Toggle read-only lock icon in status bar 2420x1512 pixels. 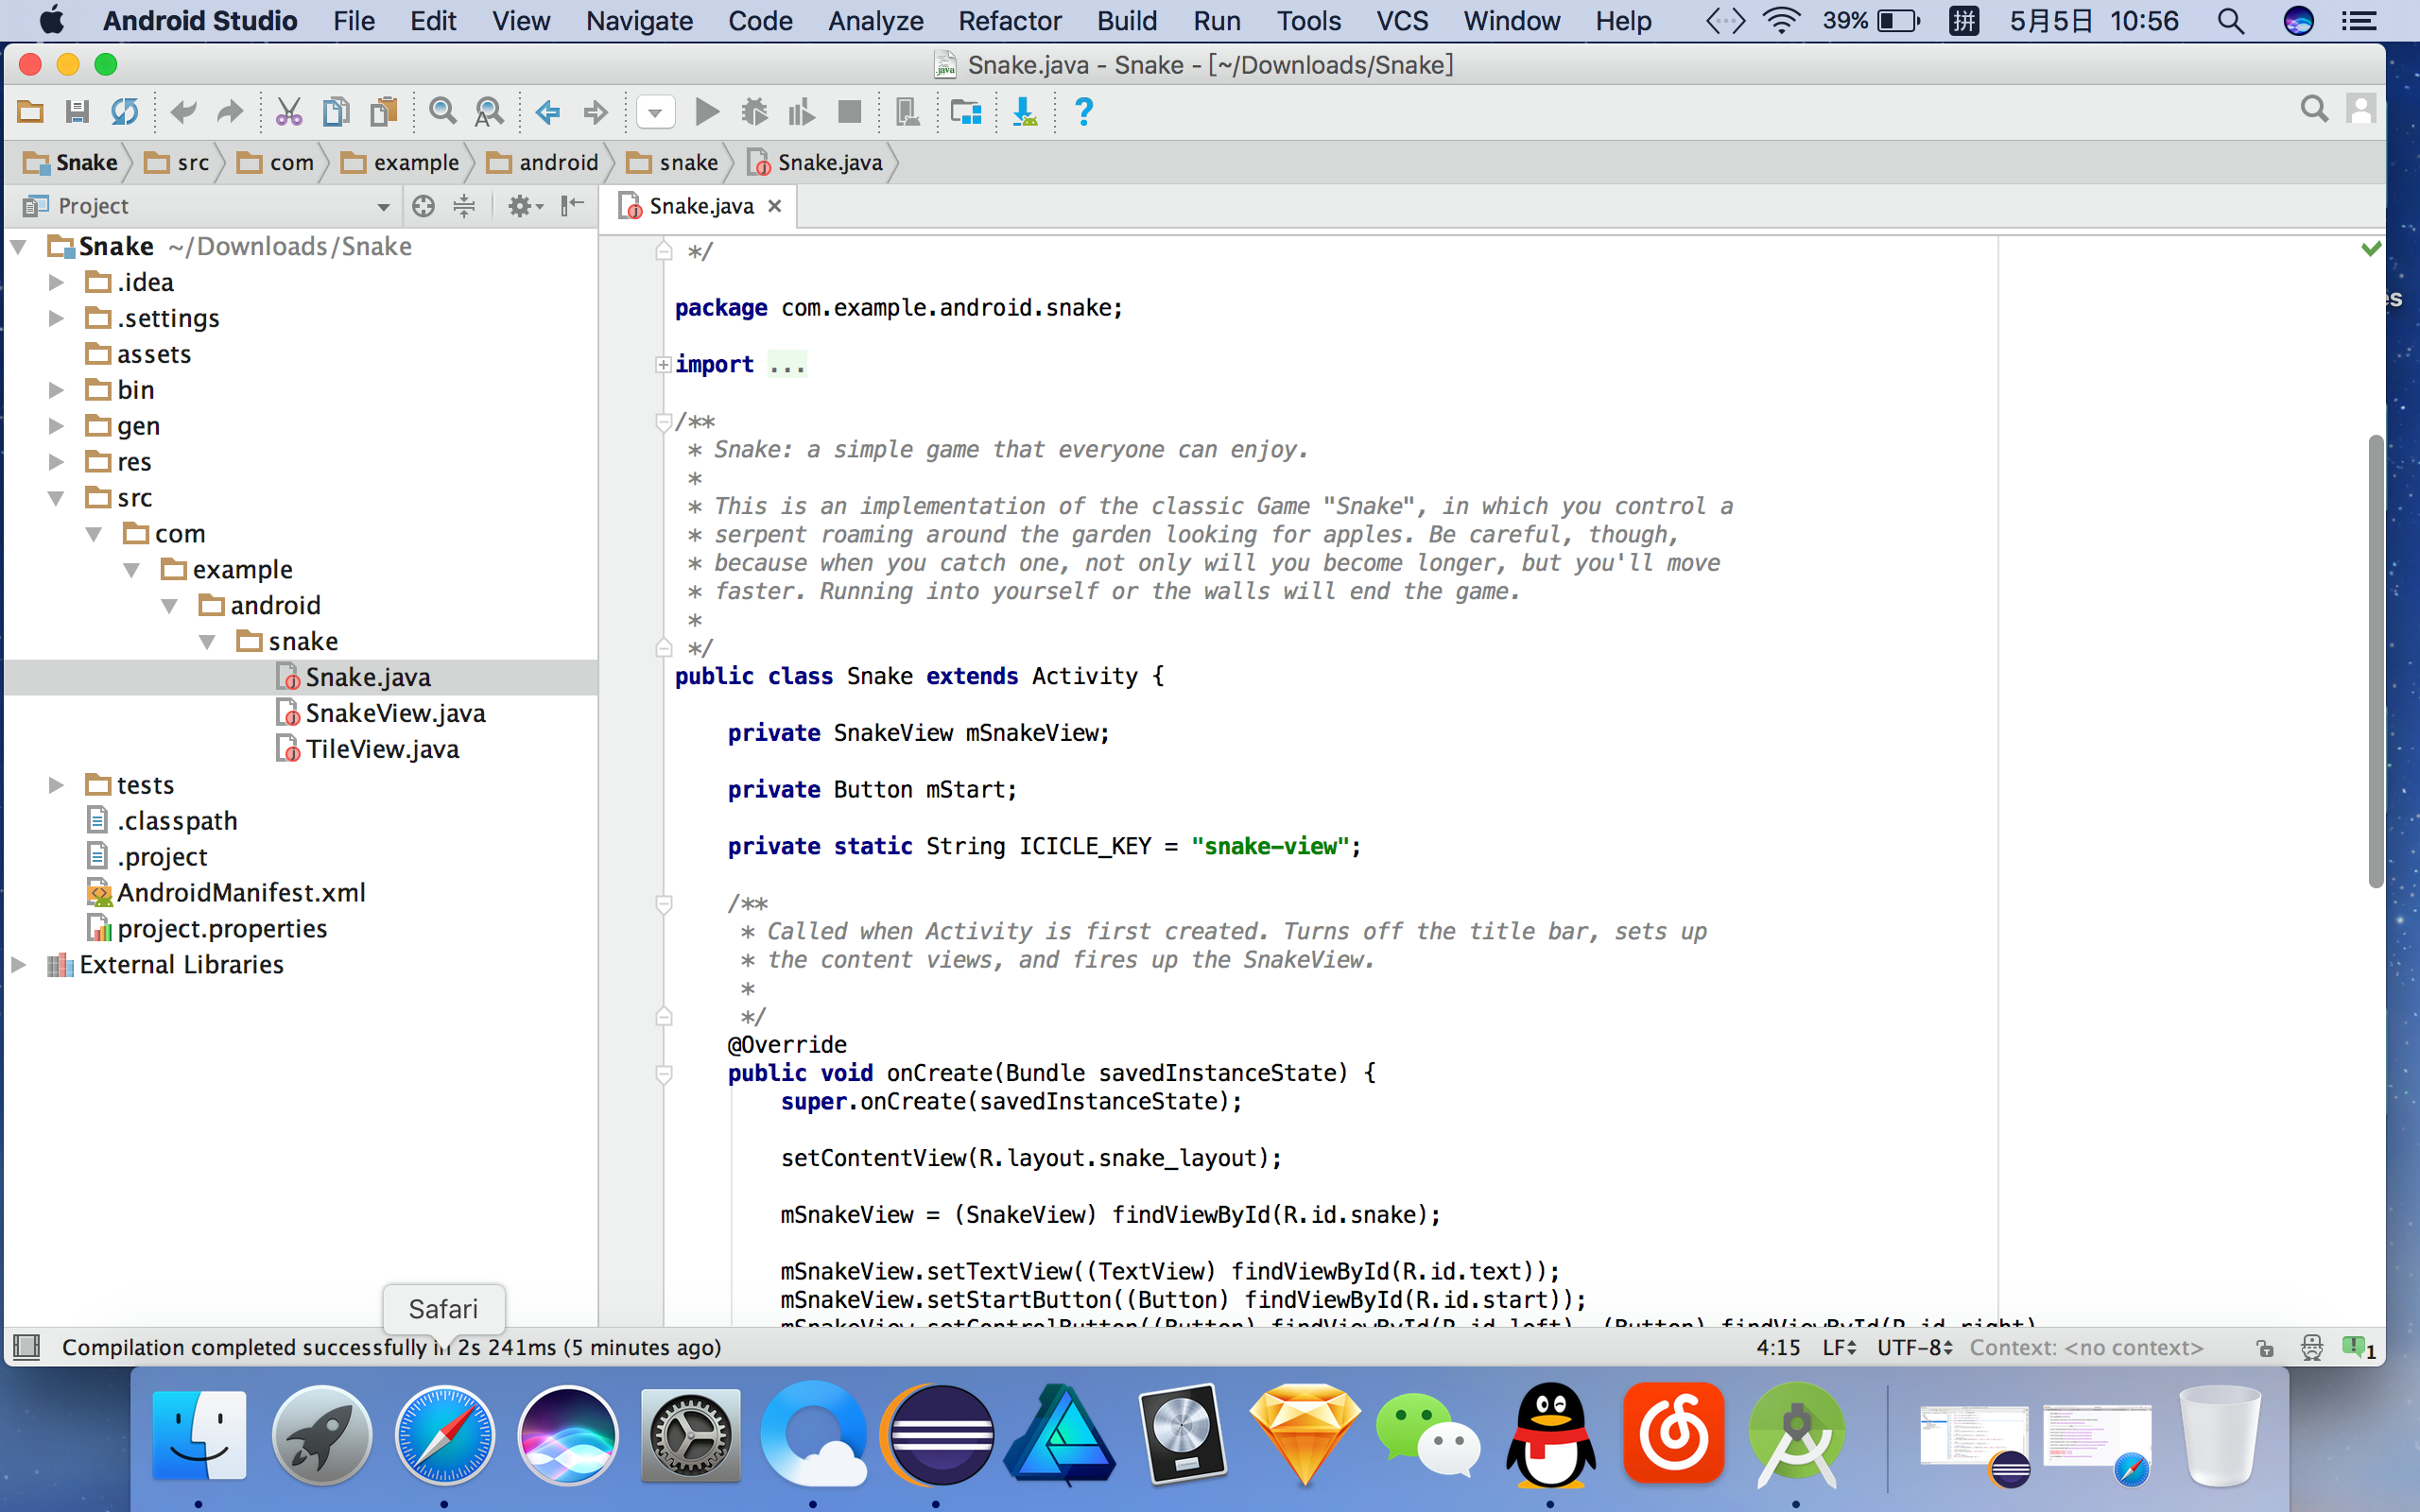coord(2265,1348)
